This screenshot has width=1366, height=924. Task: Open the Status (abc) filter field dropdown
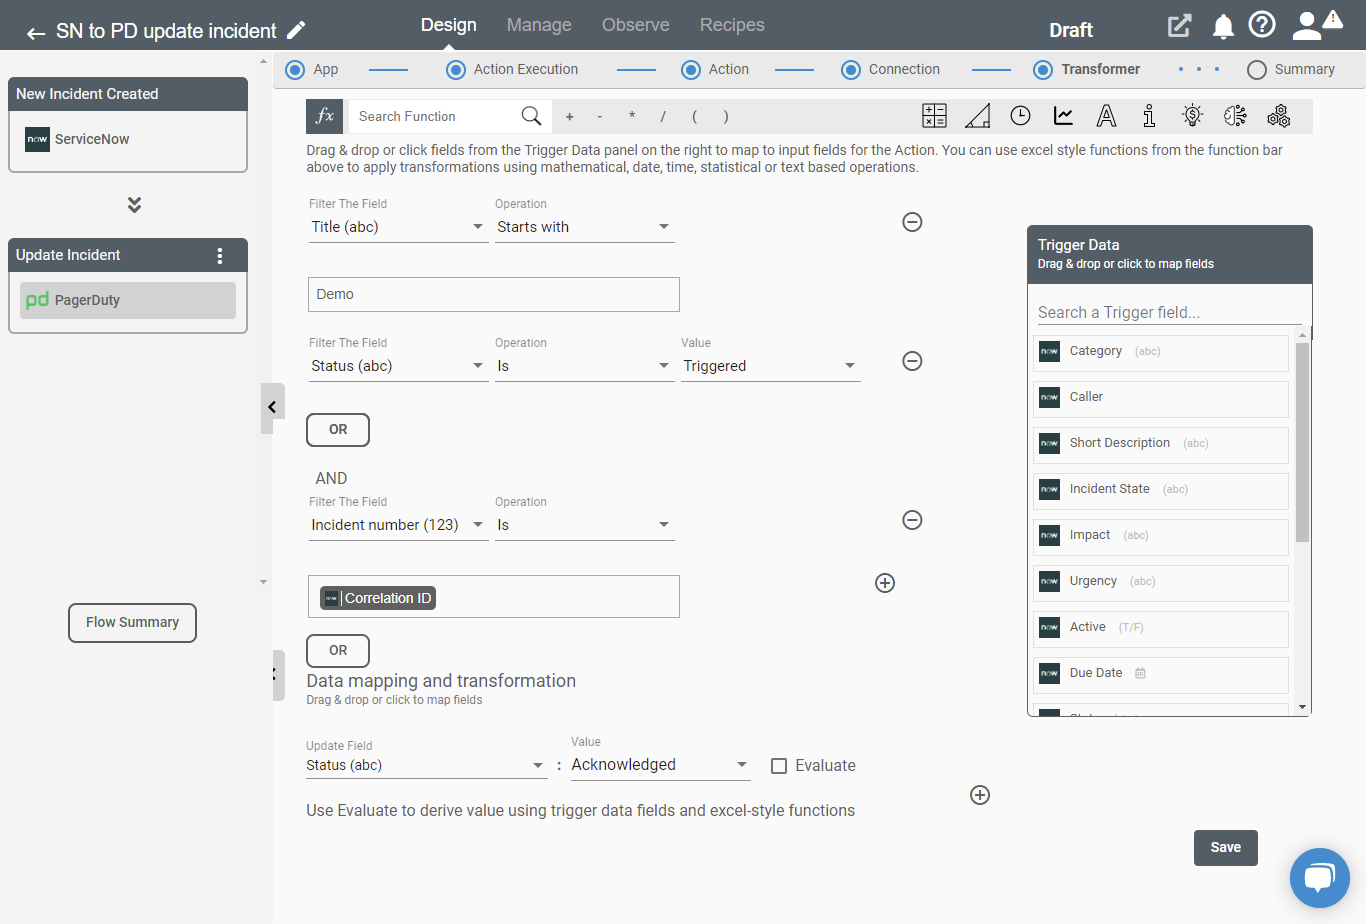(398, 366)
